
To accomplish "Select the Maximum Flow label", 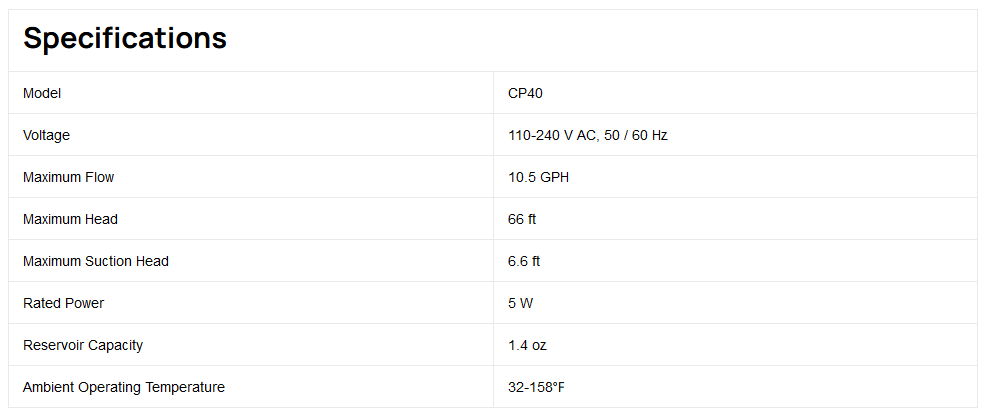I will click(68, 177).
